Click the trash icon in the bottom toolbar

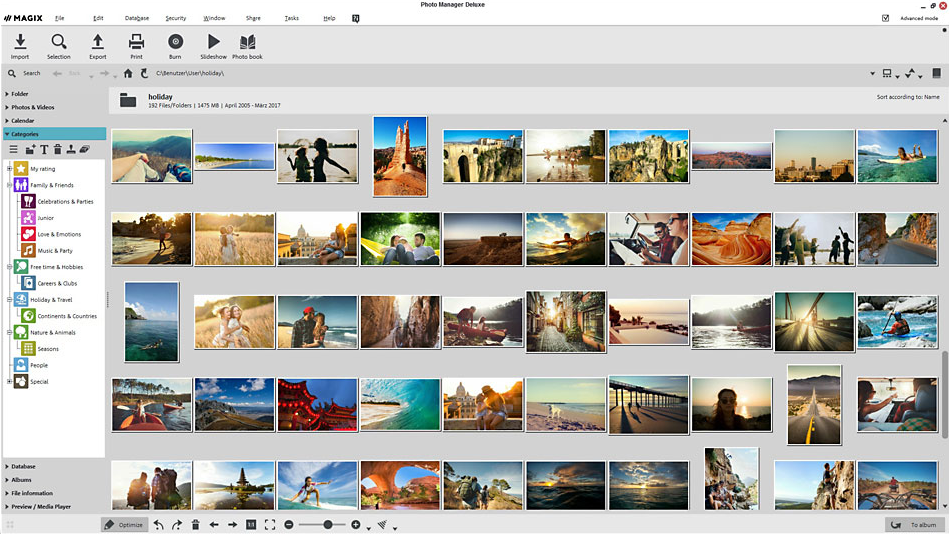[195, 525]
